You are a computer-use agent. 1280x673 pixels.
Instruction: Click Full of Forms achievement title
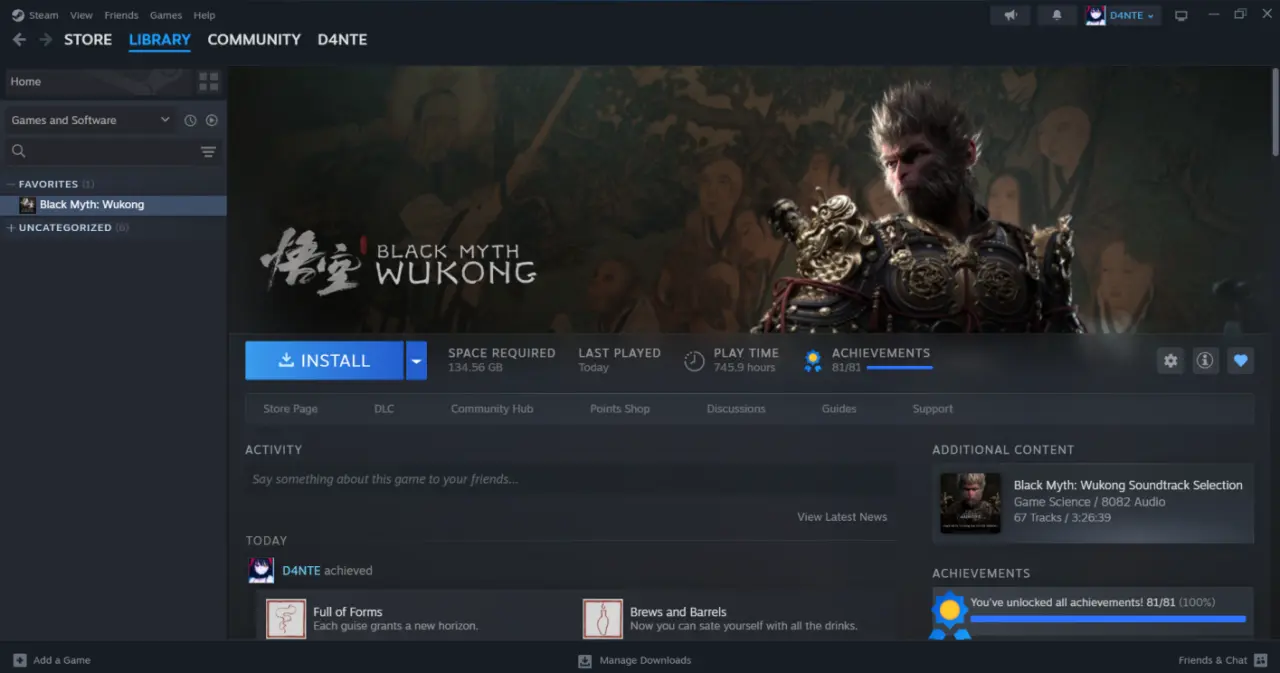[x=347, y=612]
